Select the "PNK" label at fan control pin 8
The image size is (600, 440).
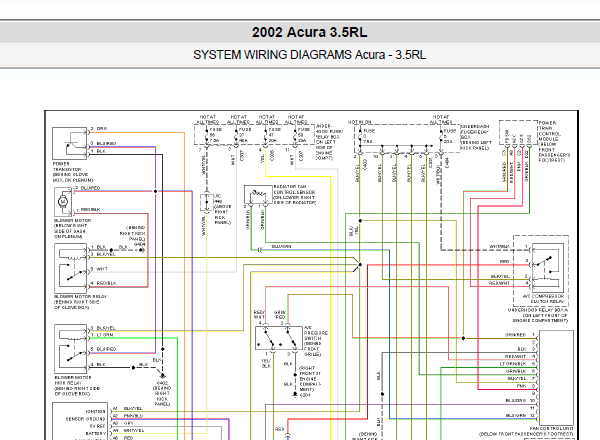pyautogui.click(x=522, y=386)
